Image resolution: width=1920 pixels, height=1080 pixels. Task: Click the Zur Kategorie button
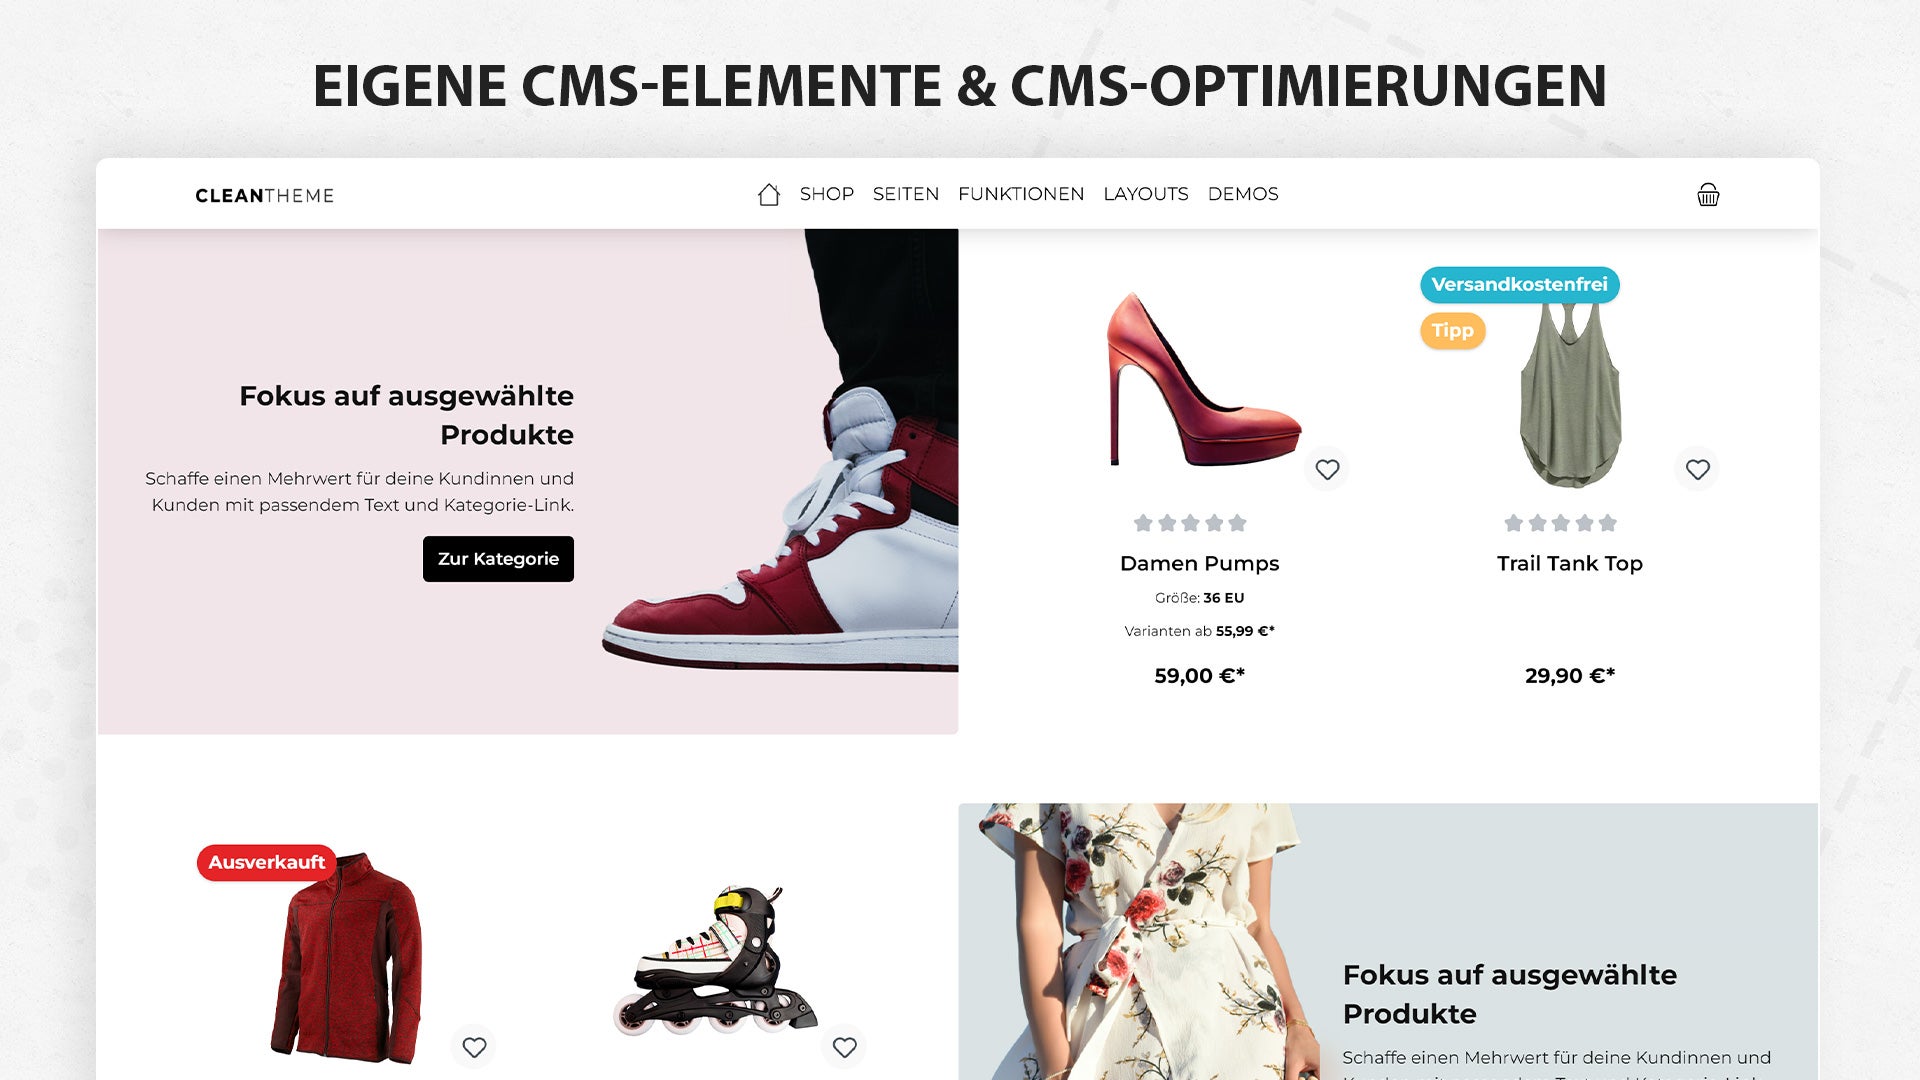(498, 559)
